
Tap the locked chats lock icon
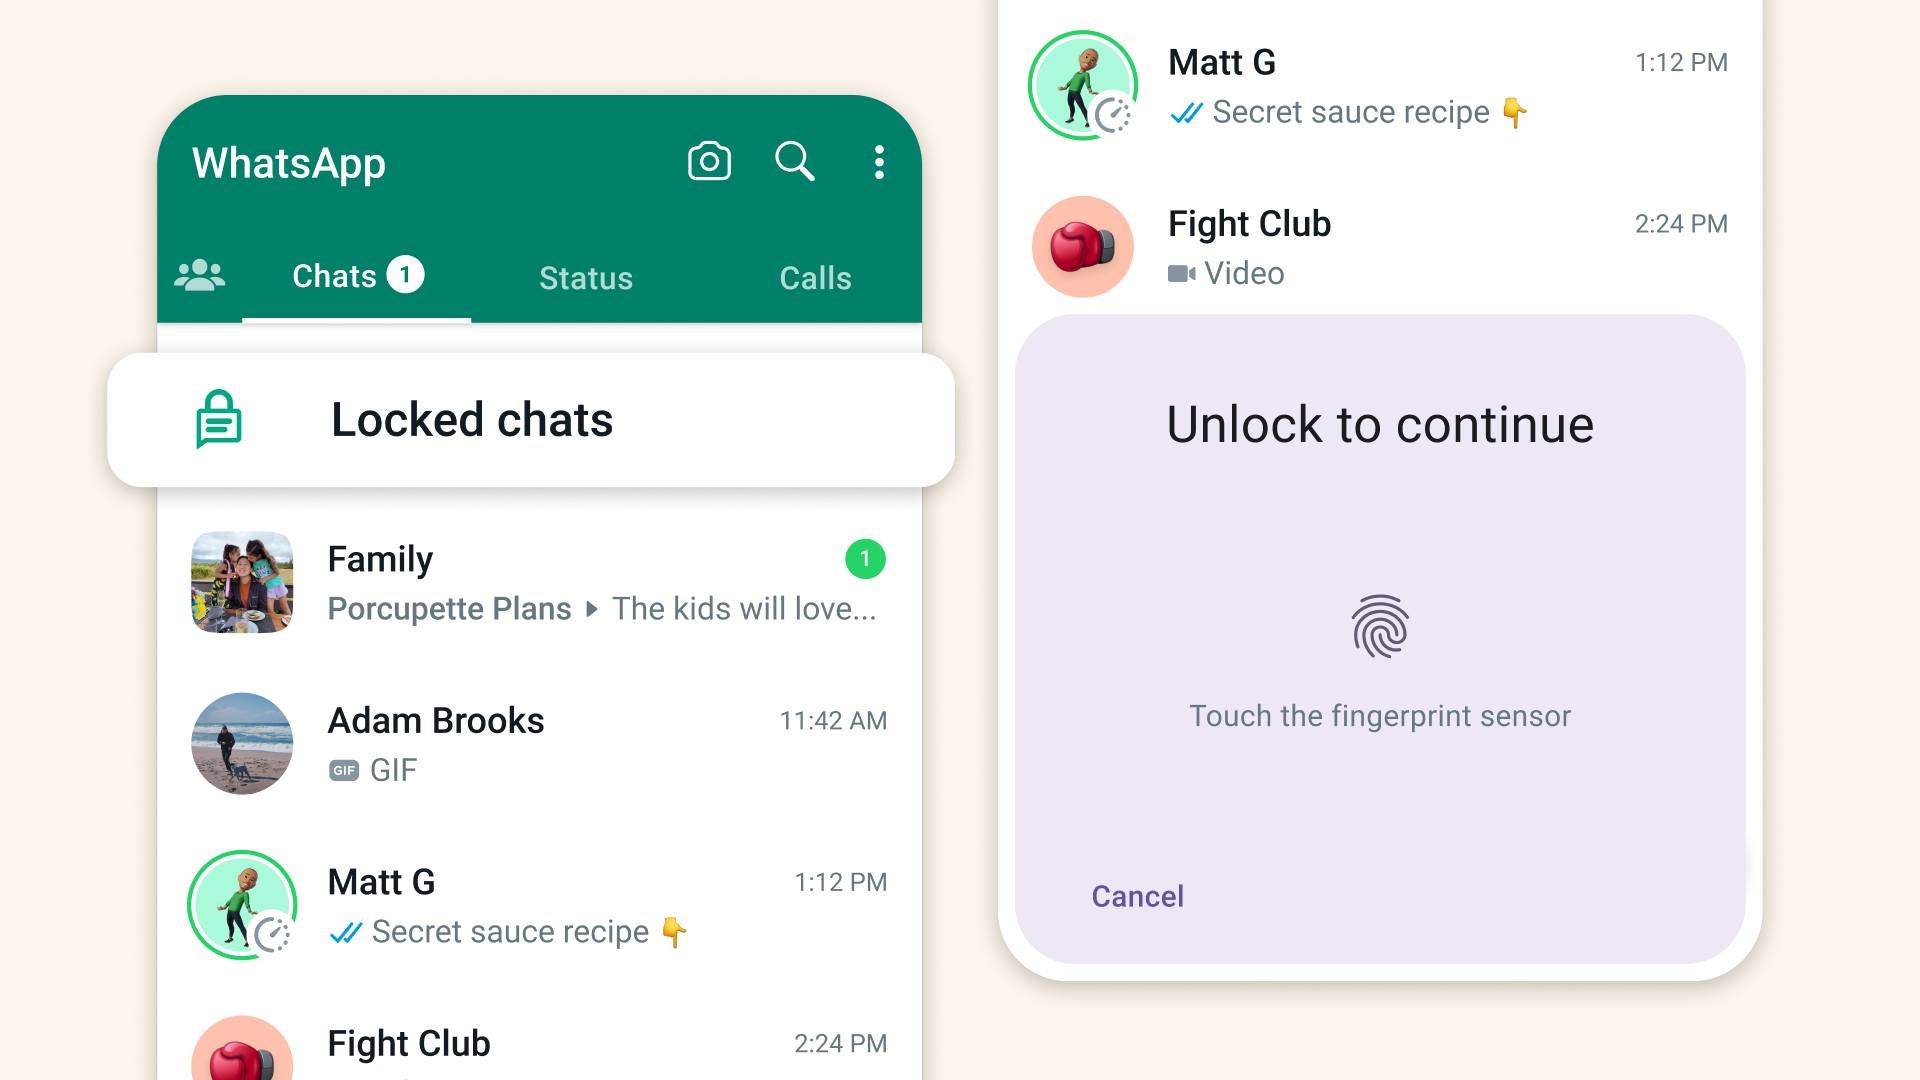pyautogui.click(x=218, y=418)
